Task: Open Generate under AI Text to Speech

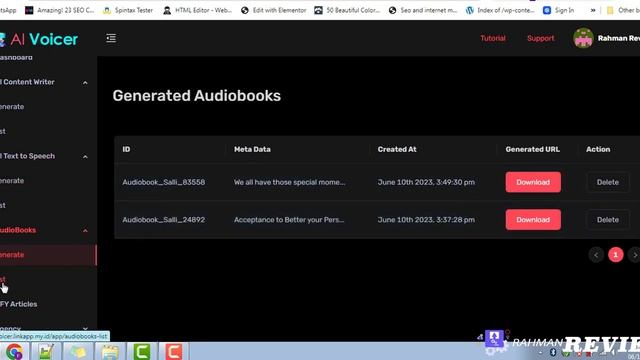Action: point(12,180)
